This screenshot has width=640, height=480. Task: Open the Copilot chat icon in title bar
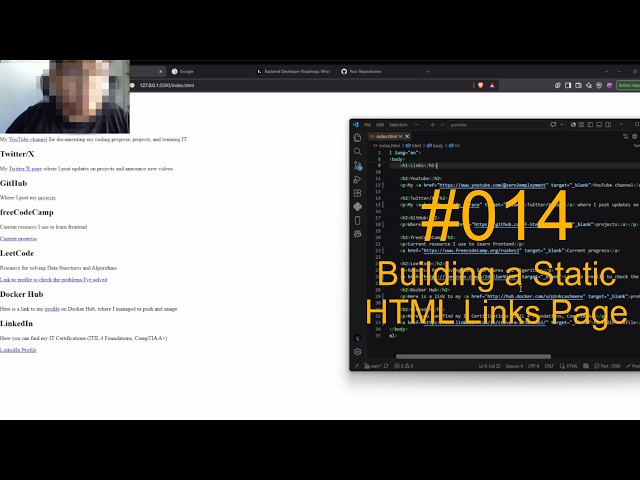point(553,124)
